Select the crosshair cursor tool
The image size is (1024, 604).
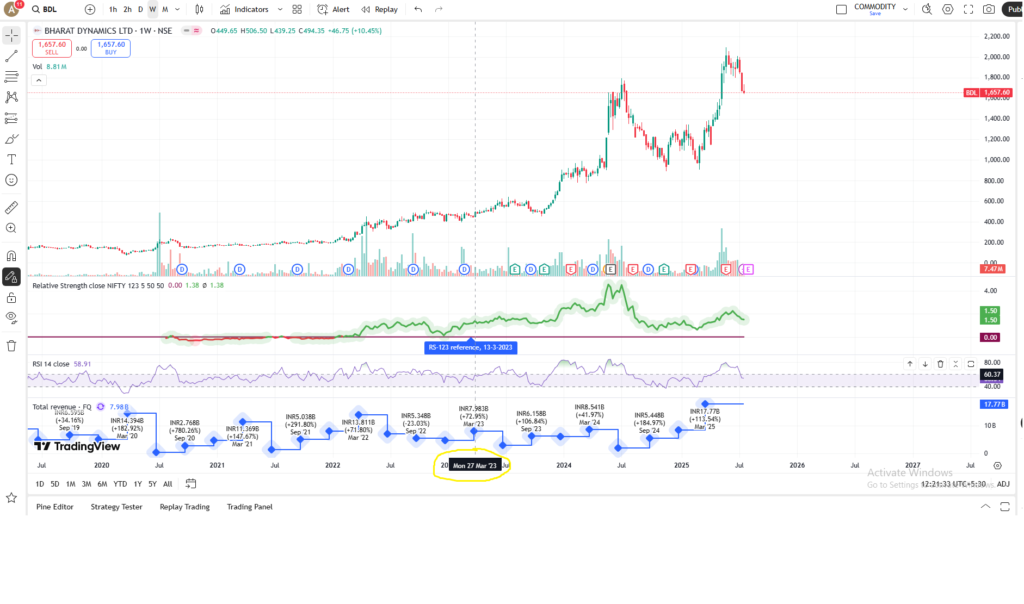[x=11, y=35]
